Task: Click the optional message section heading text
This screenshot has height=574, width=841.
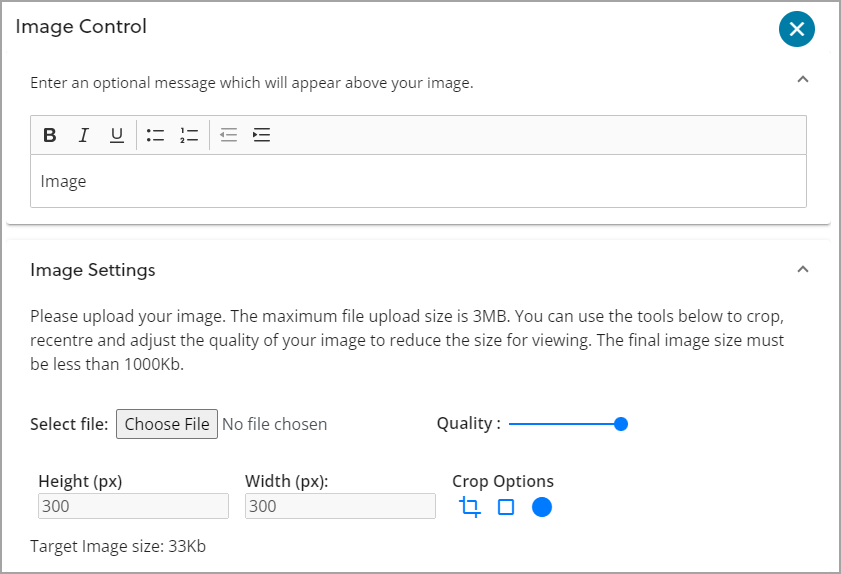Action: pos(251,83)
